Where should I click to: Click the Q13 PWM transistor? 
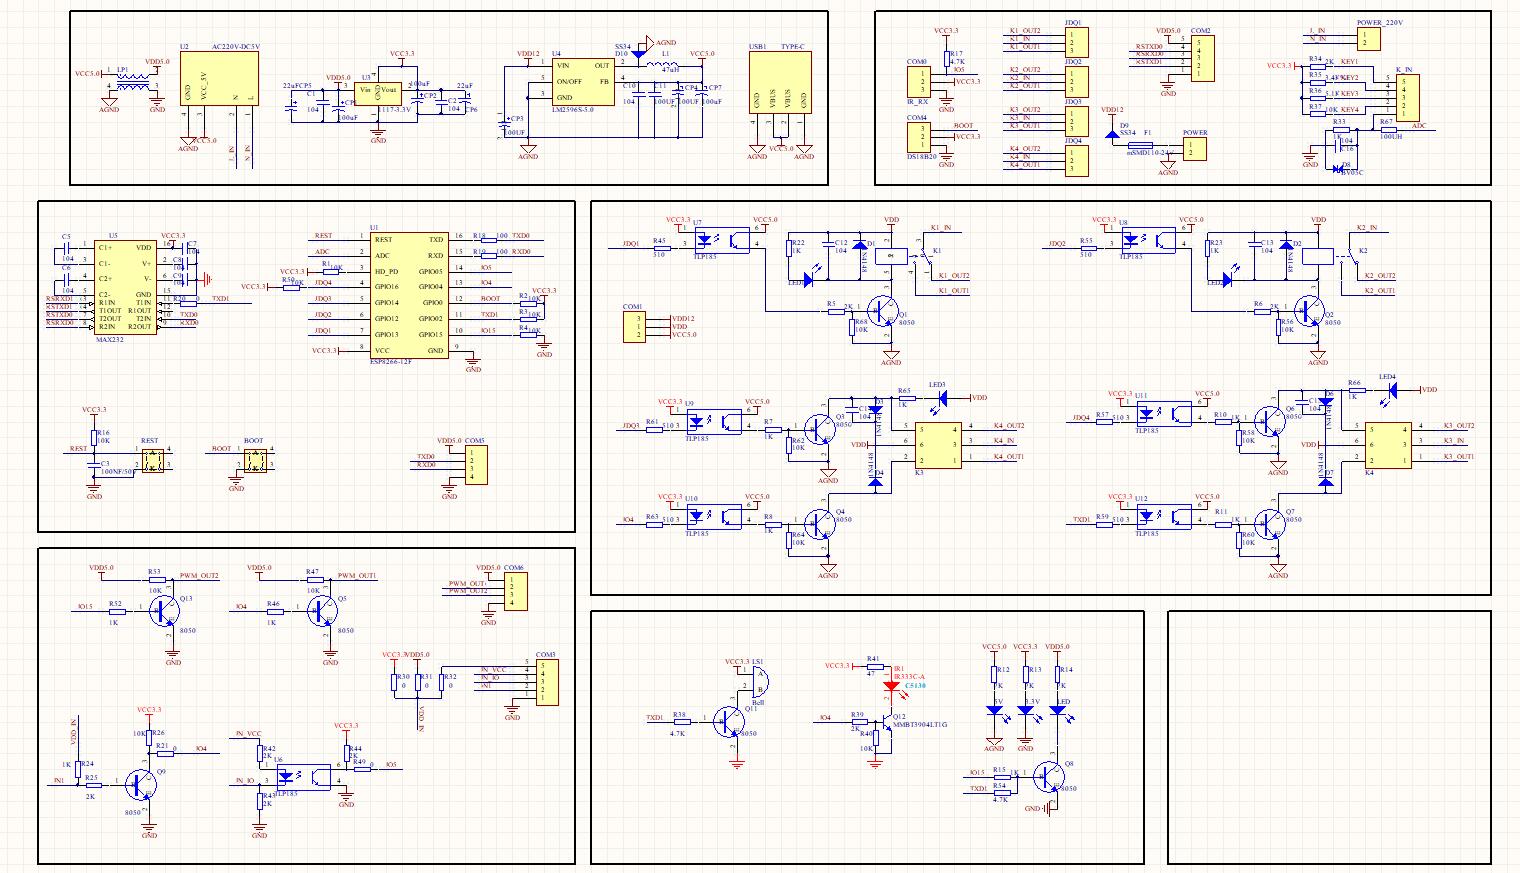pyautogui.click(x=165, y=613)
